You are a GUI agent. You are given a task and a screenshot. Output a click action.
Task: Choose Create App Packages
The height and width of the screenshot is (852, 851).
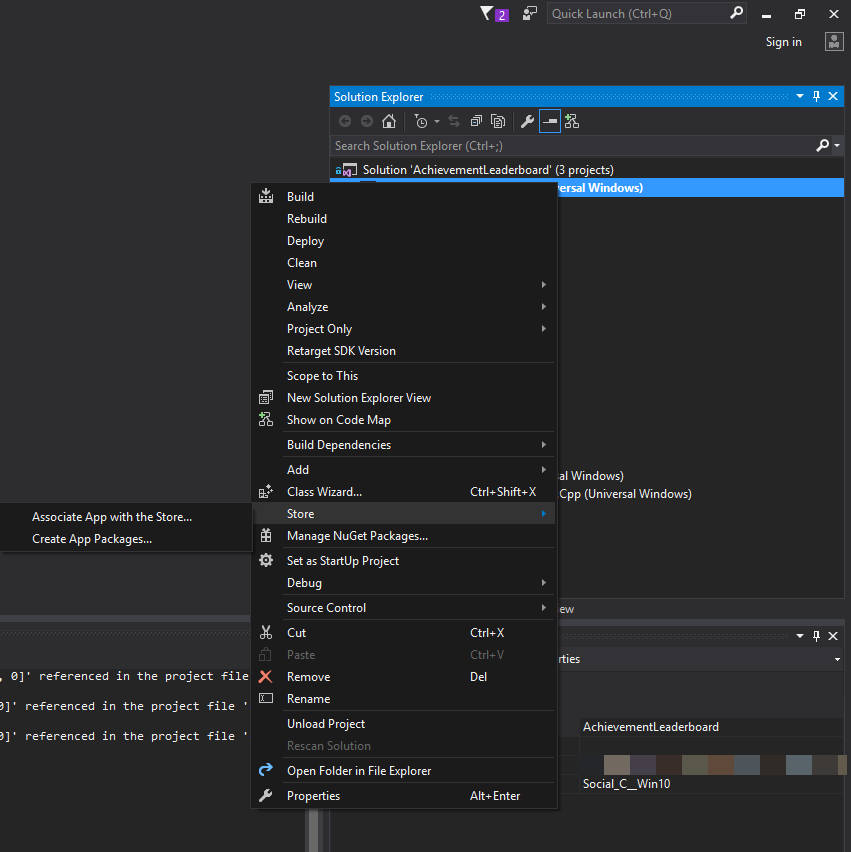click(126, 539)
